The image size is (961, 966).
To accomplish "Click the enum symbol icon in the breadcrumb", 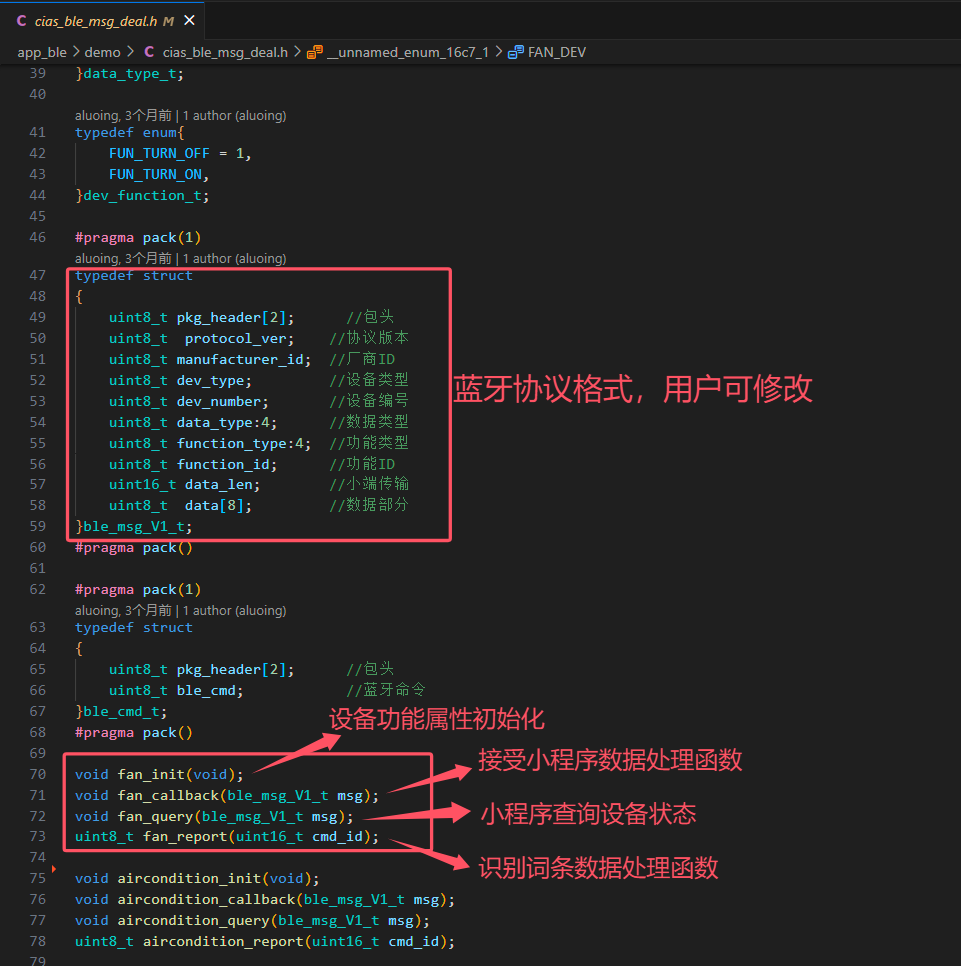I will pos(315,52).
